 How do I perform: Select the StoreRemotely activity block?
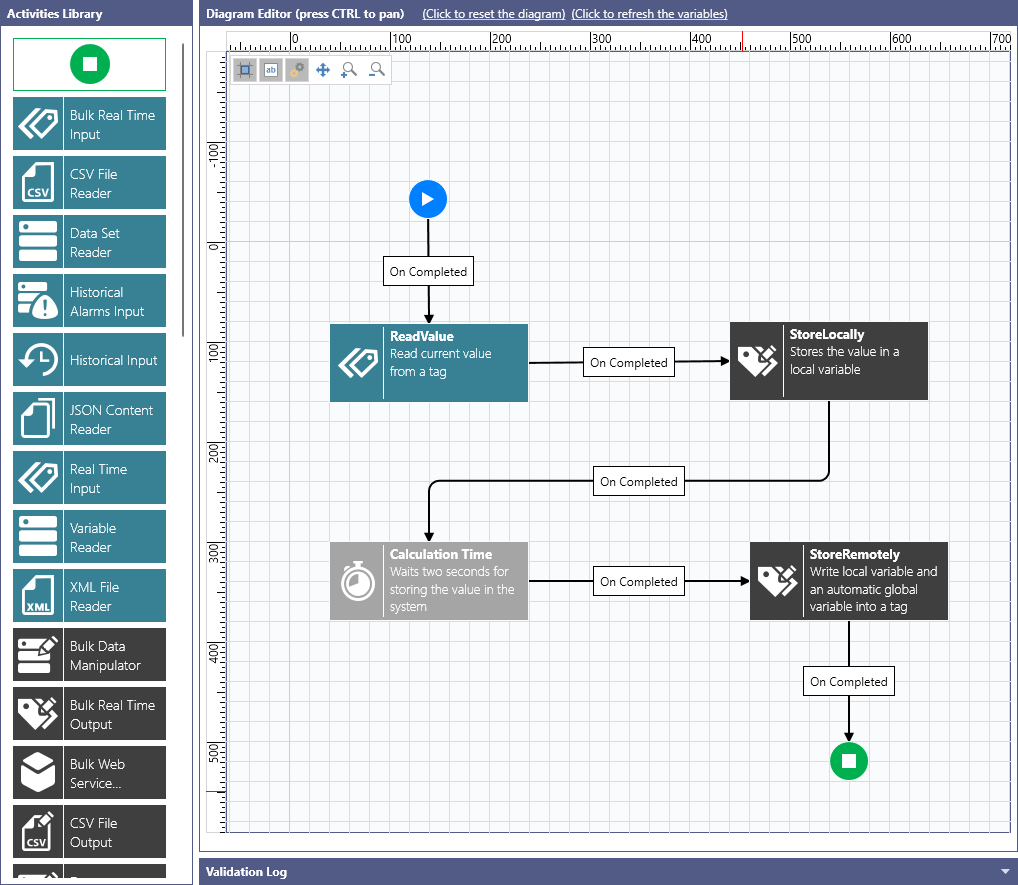point(849,581)
